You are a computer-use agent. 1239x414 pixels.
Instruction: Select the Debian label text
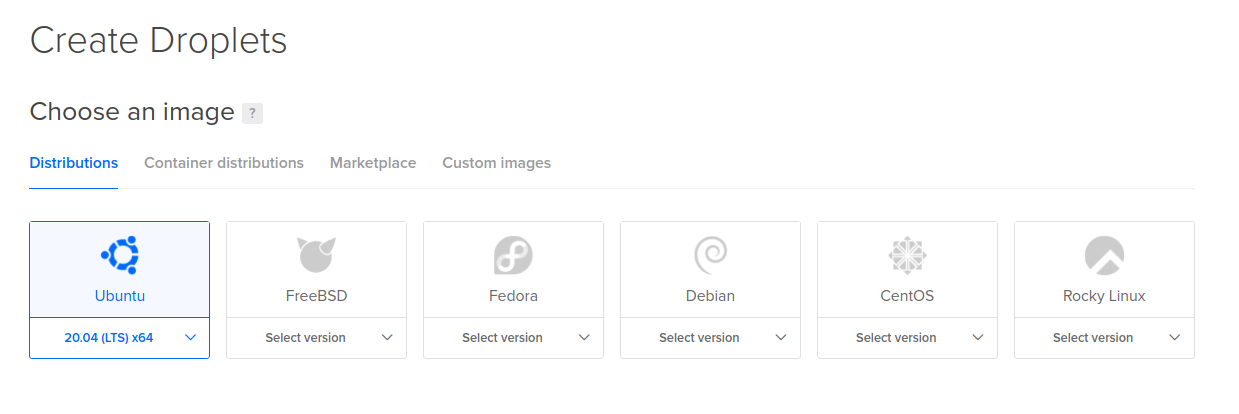(x=710, y=296)
